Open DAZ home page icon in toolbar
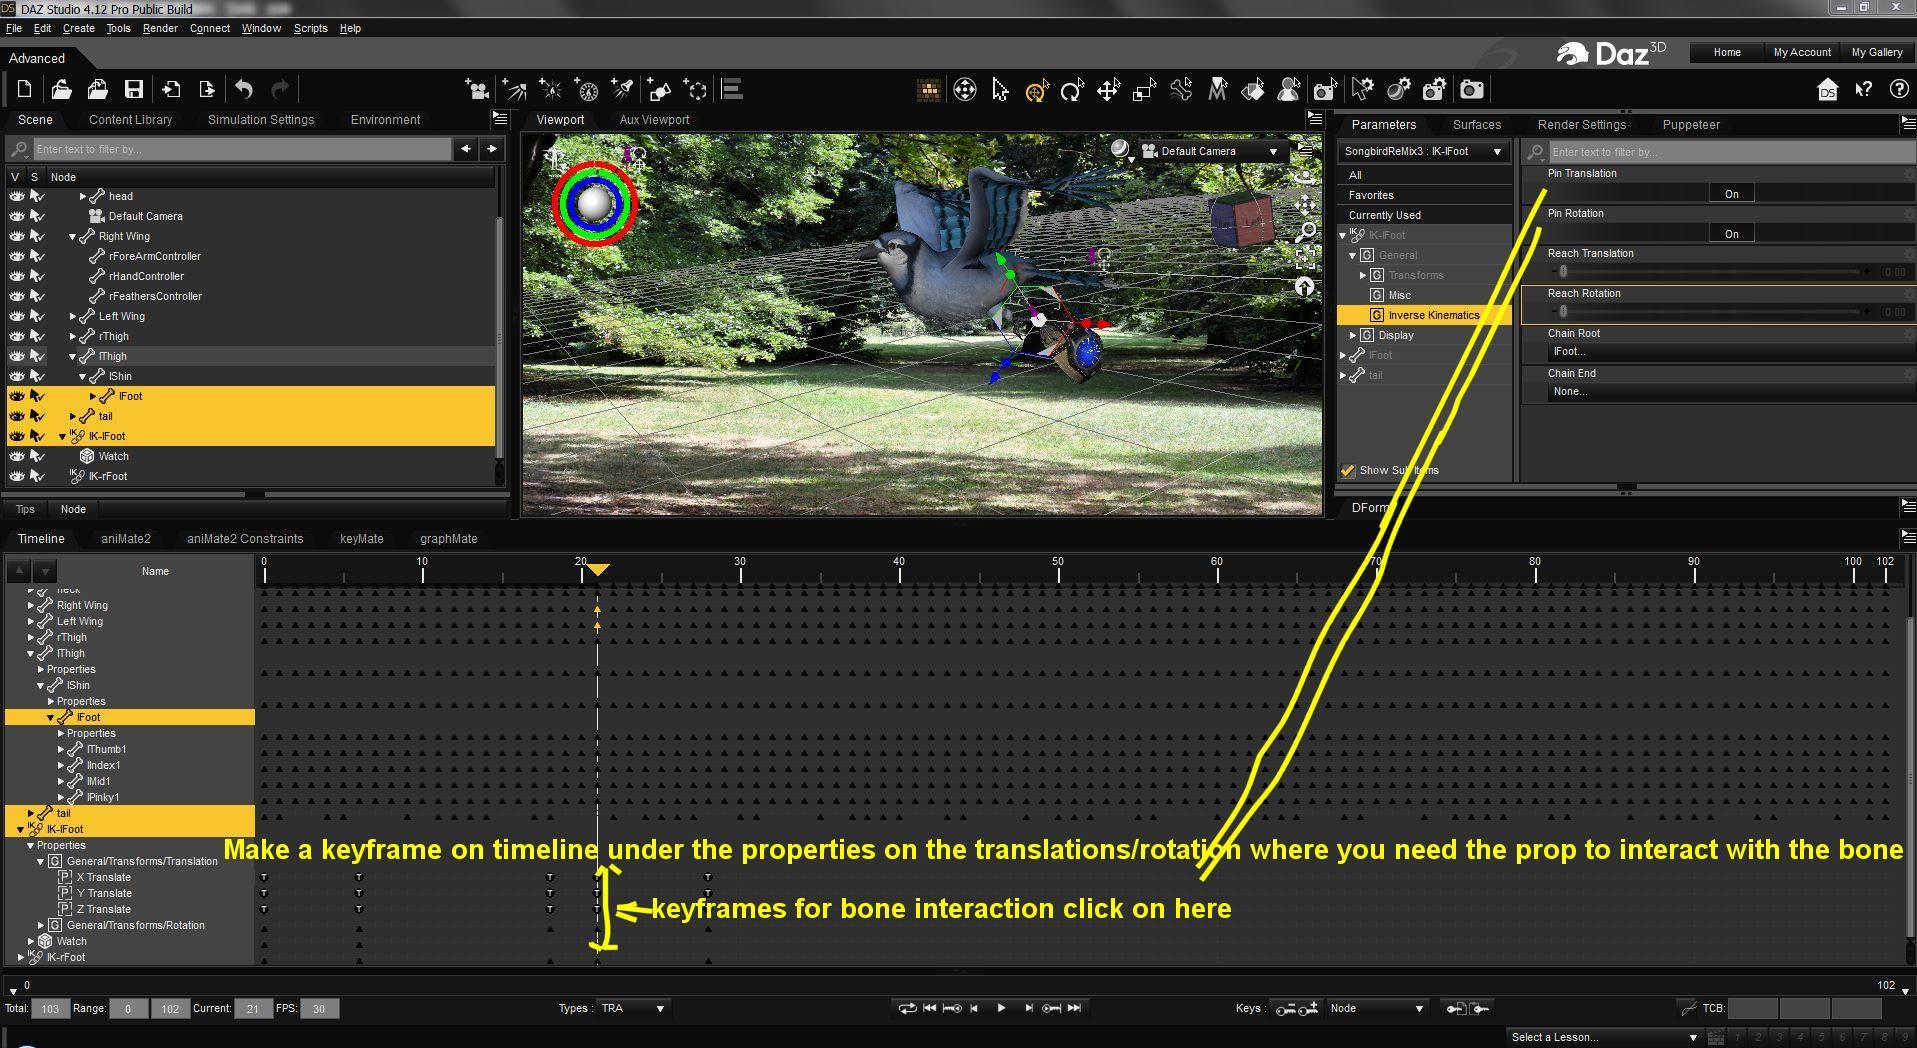This screenshot has width=1917, height=1048. 1827,90
